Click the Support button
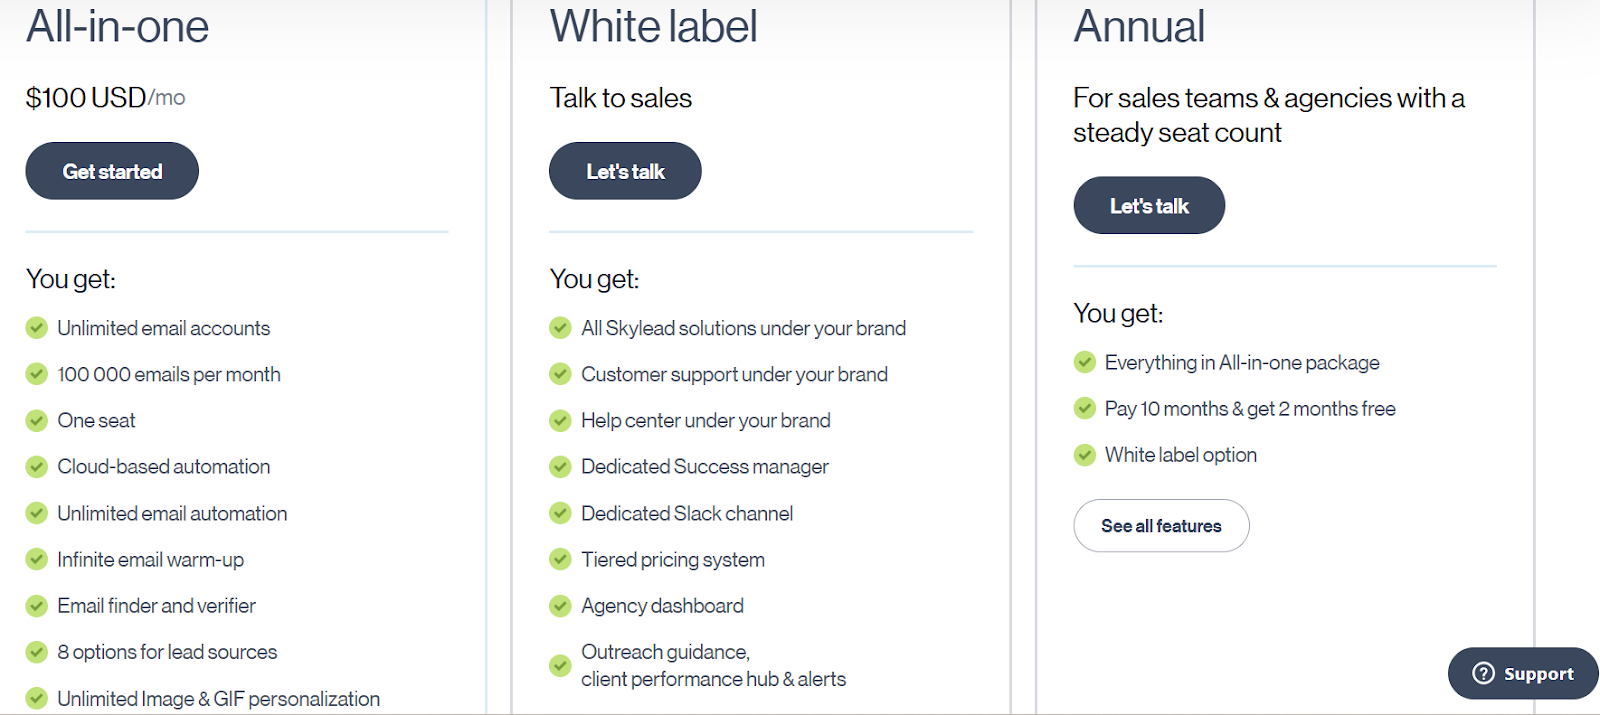 (1522, 673)
